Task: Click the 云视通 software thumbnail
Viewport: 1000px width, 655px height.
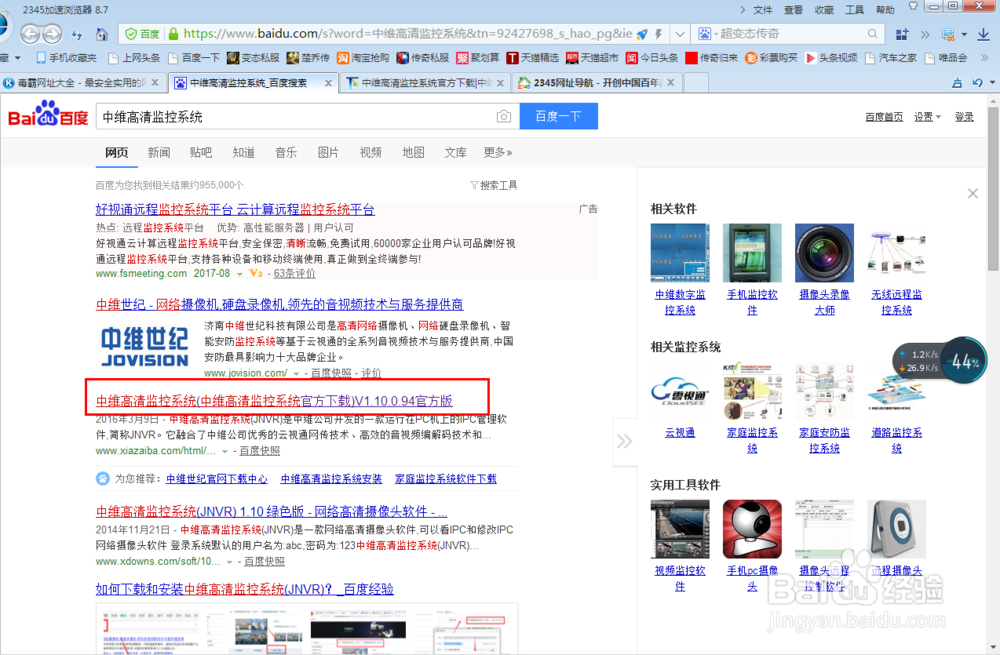Action: (681, 395)
